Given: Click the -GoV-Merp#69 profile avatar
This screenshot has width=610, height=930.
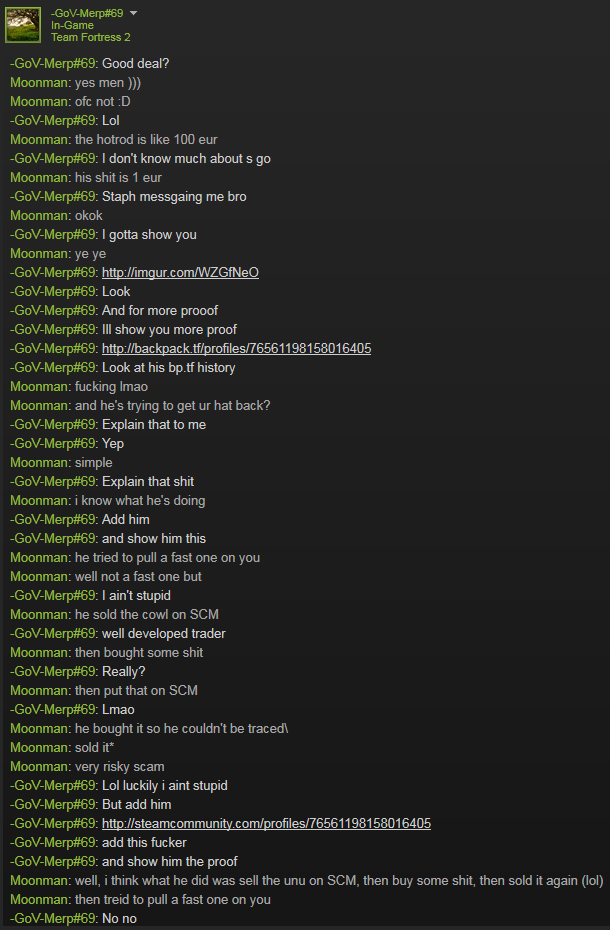Looking at the screenshot, I should [23, 25].
